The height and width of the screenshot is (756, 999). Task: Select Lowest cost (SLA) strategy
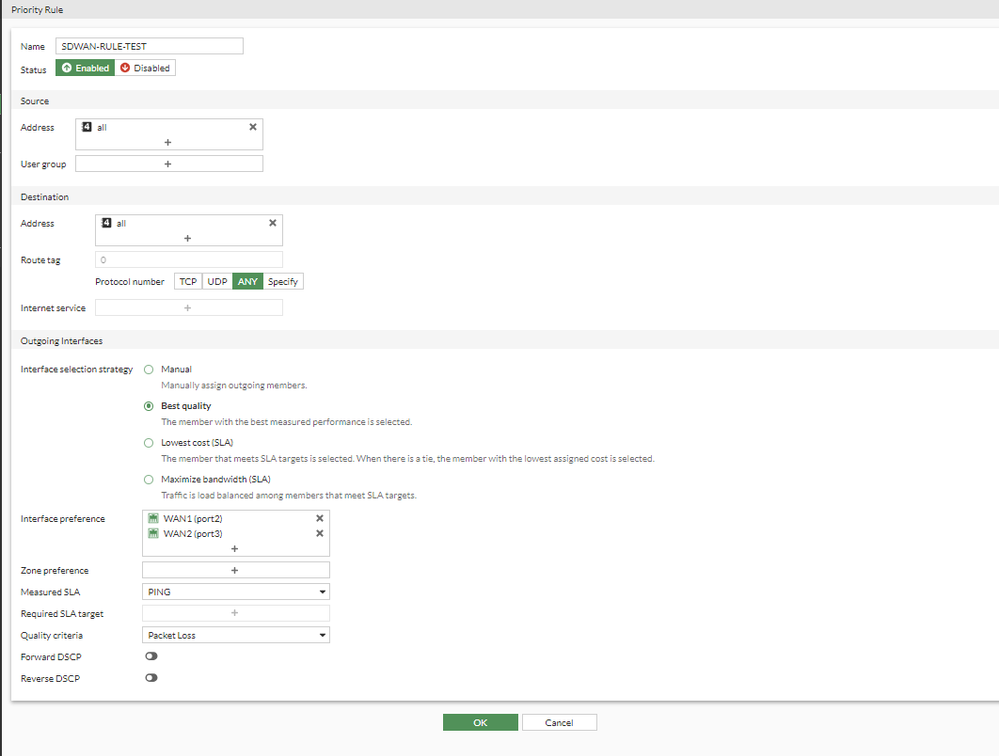coord(149,442)
